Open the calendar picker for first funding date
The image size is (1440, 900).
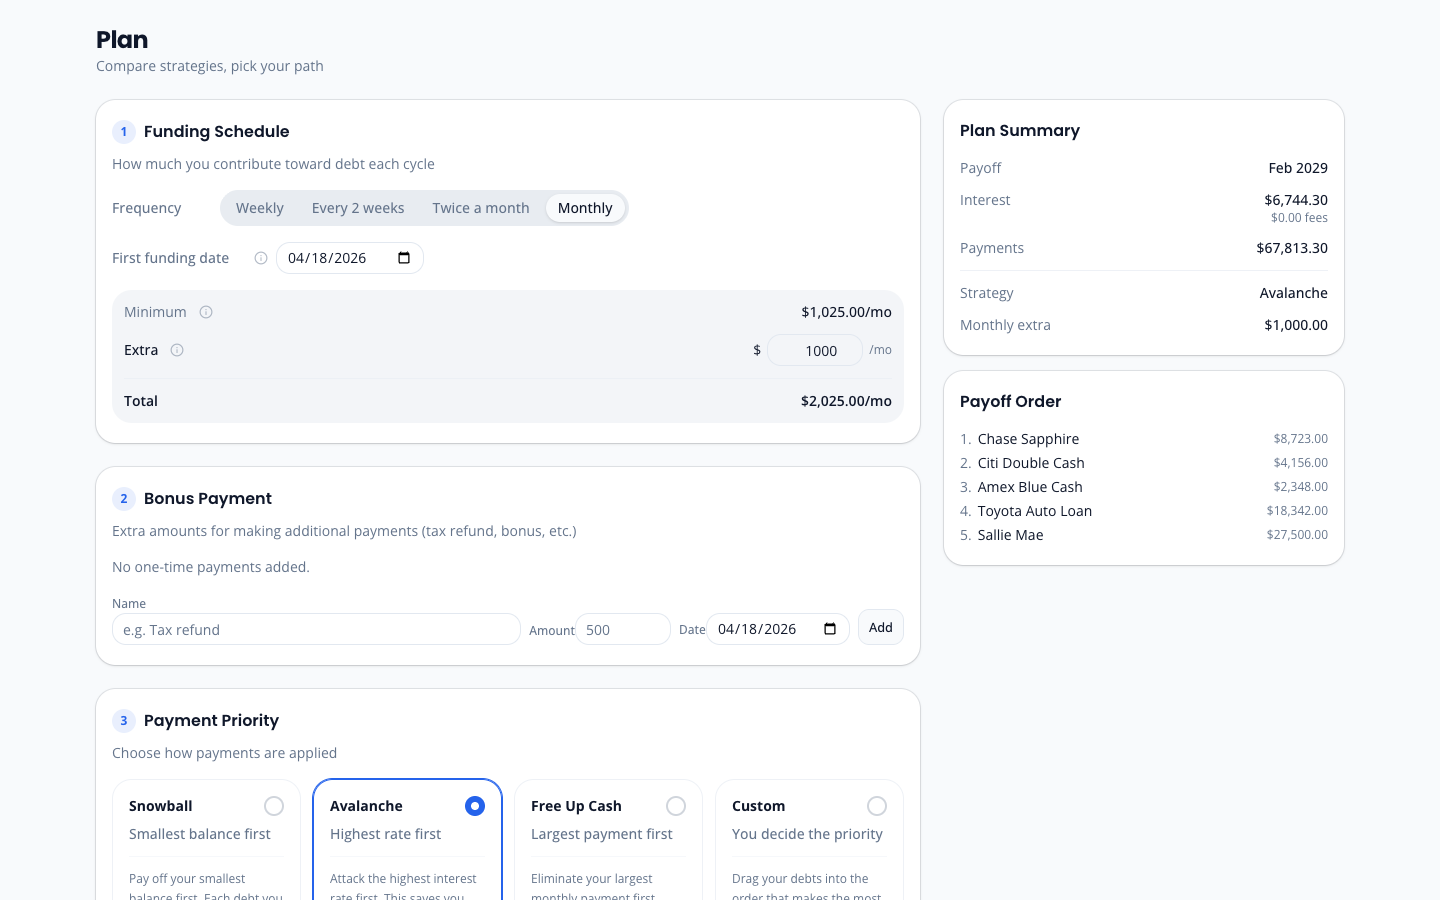pos(403,257)
